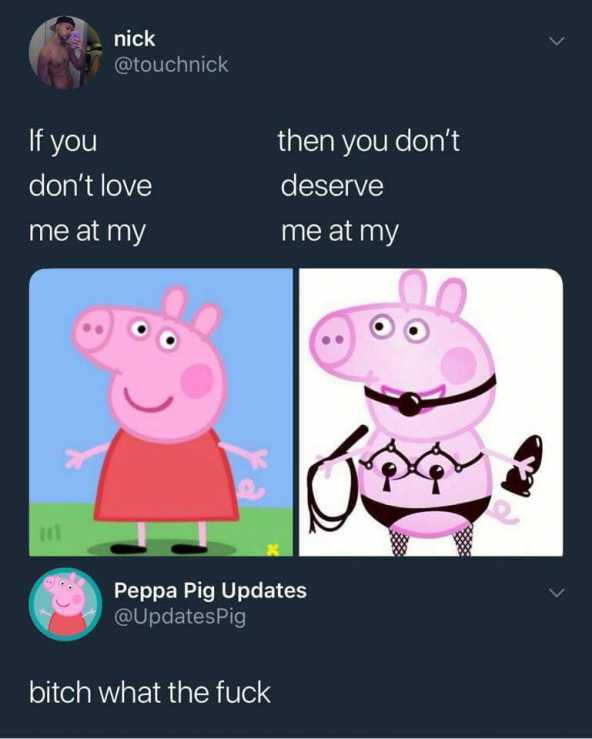Visit the @UpdatesPig handle link

coord(180,617)
